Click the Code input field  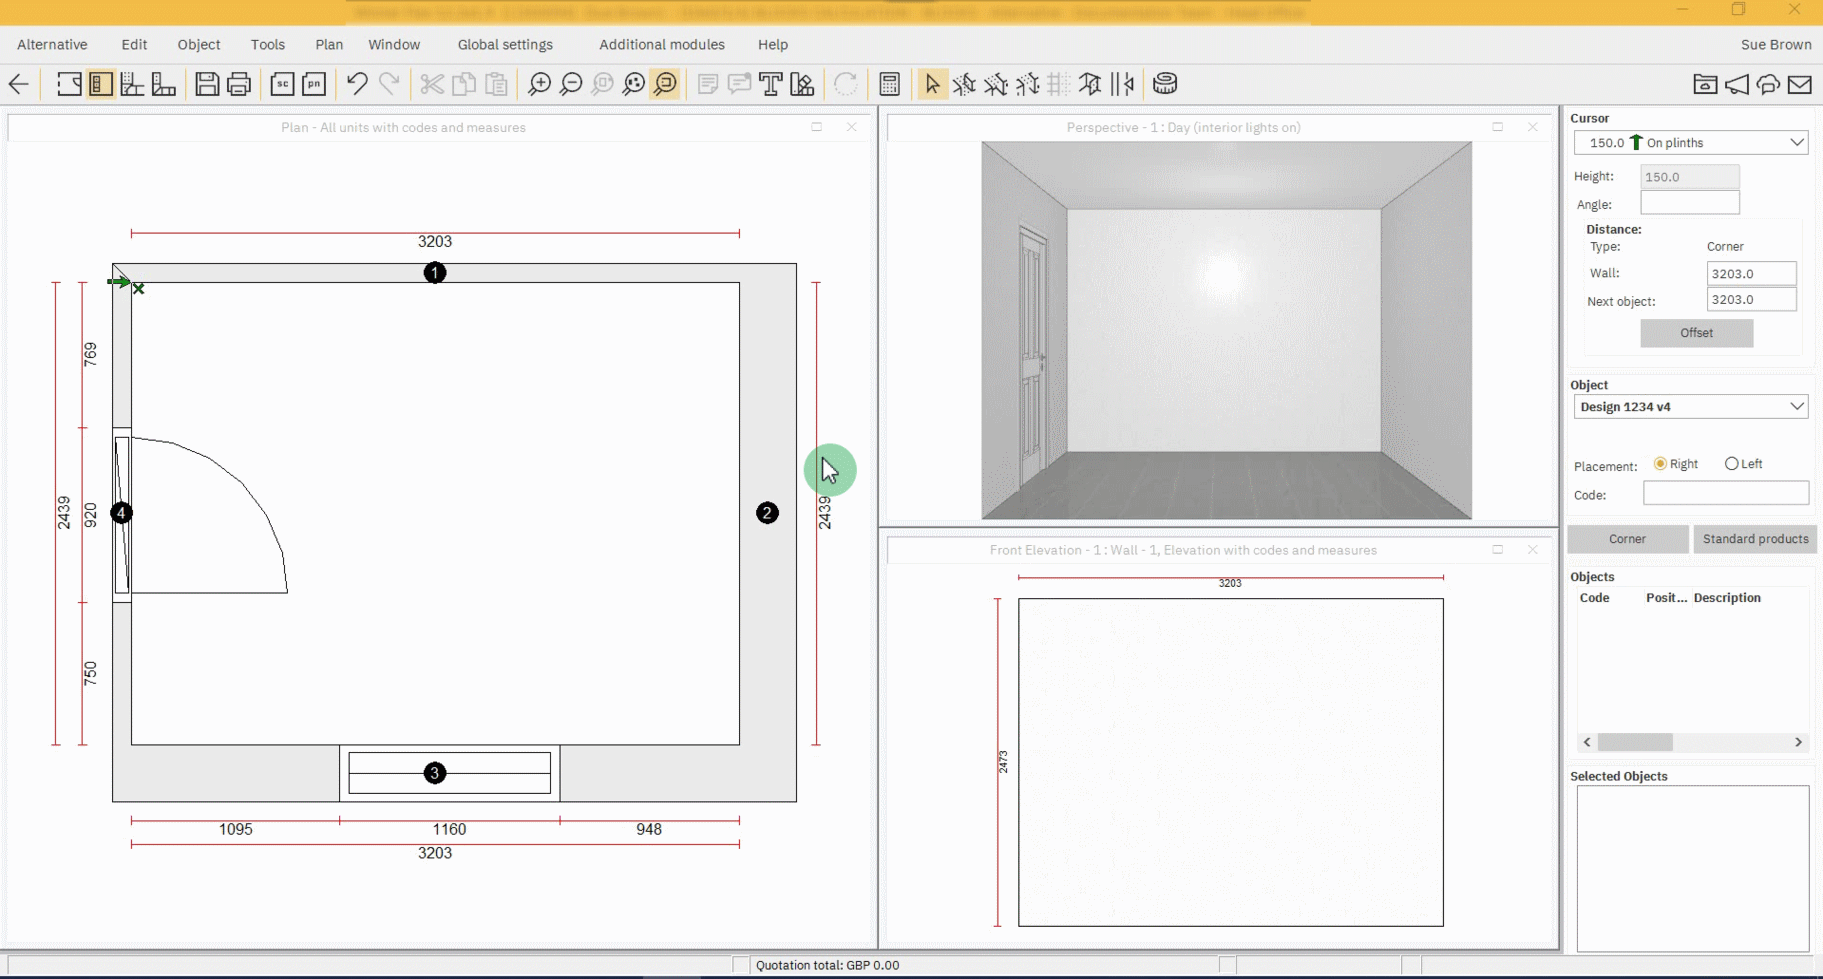[x=1725, y=494]
